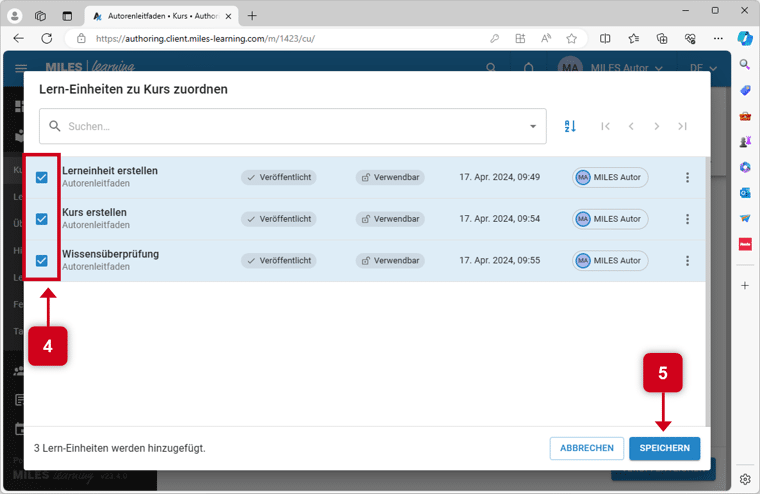Open more options for Wissensüberprüfung row
The width and height of the screenshot is (760, 494).
[x=687, y=260]
